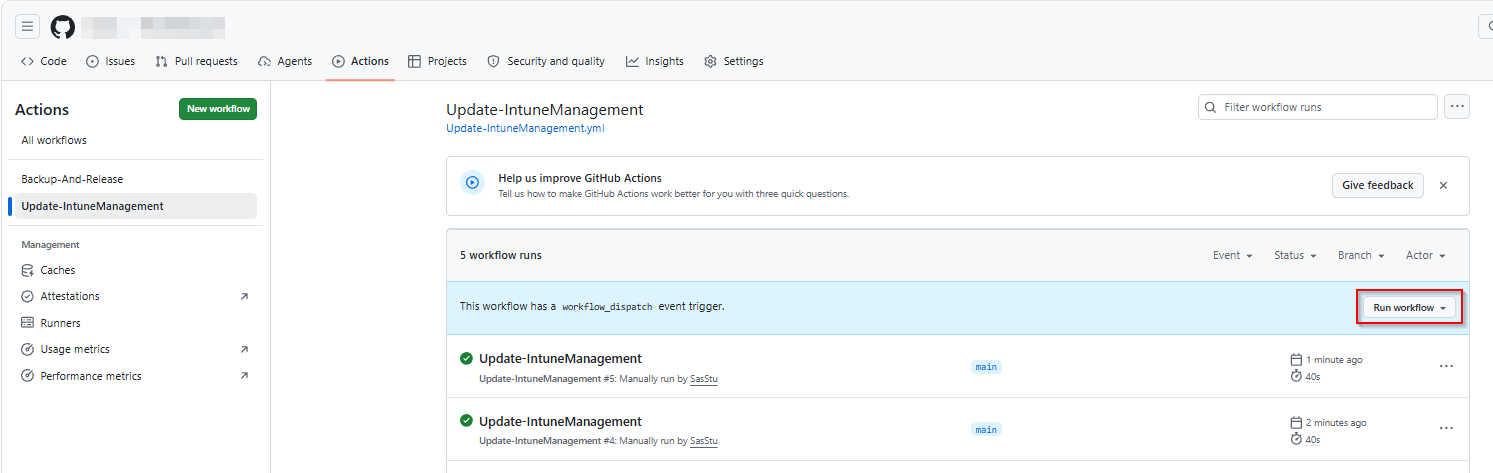
Task: Open the Projects tab
Action: click(x=437, y=61)
